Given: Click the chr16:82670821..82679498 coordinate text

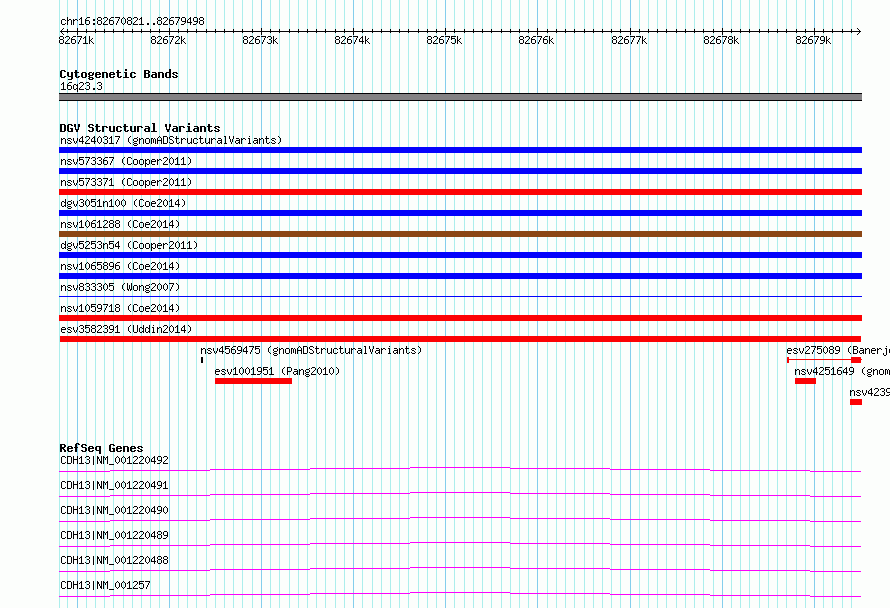Looking at the screenshot, I should 132,21.
